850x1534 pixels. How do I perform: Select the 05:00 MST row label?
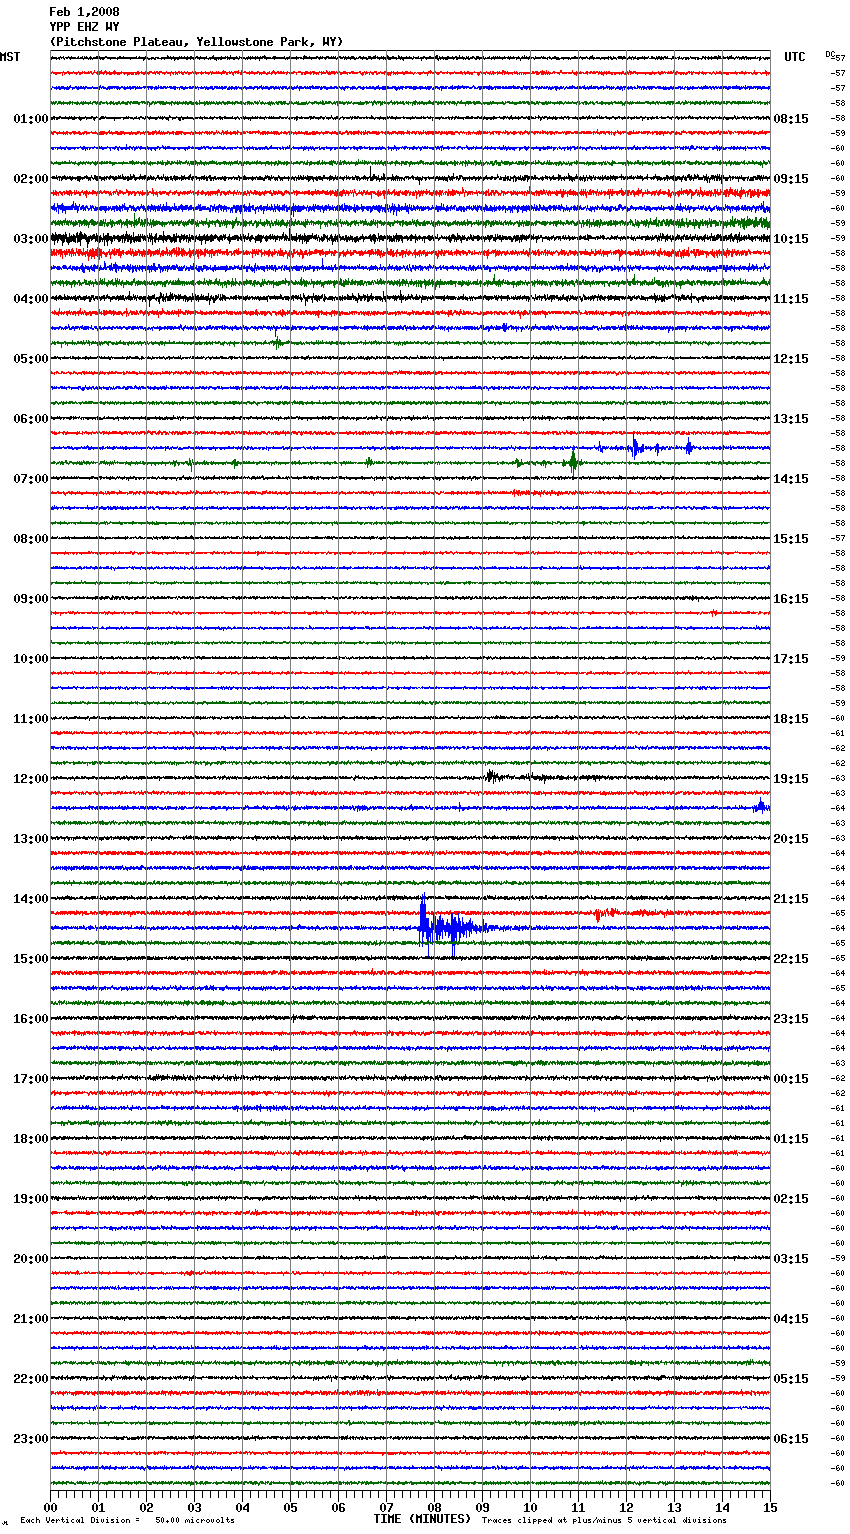tap(31, 359)
